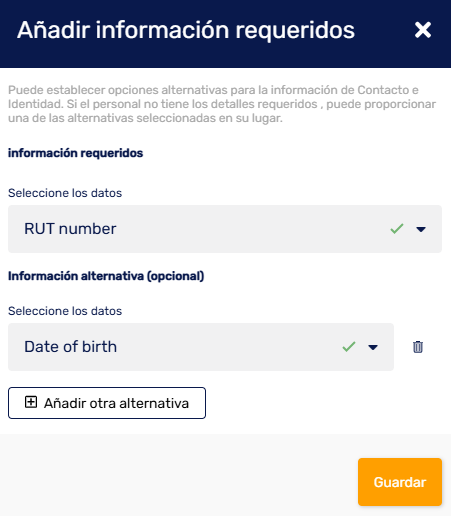Click Seleccione los datos label above RUT number

[x=65, y=193]
